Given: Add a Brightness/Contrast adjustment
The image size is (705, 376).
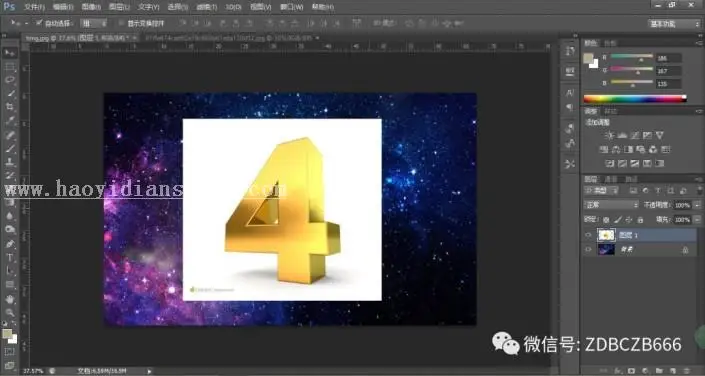Looking at the screenshot, I should 609,135.
